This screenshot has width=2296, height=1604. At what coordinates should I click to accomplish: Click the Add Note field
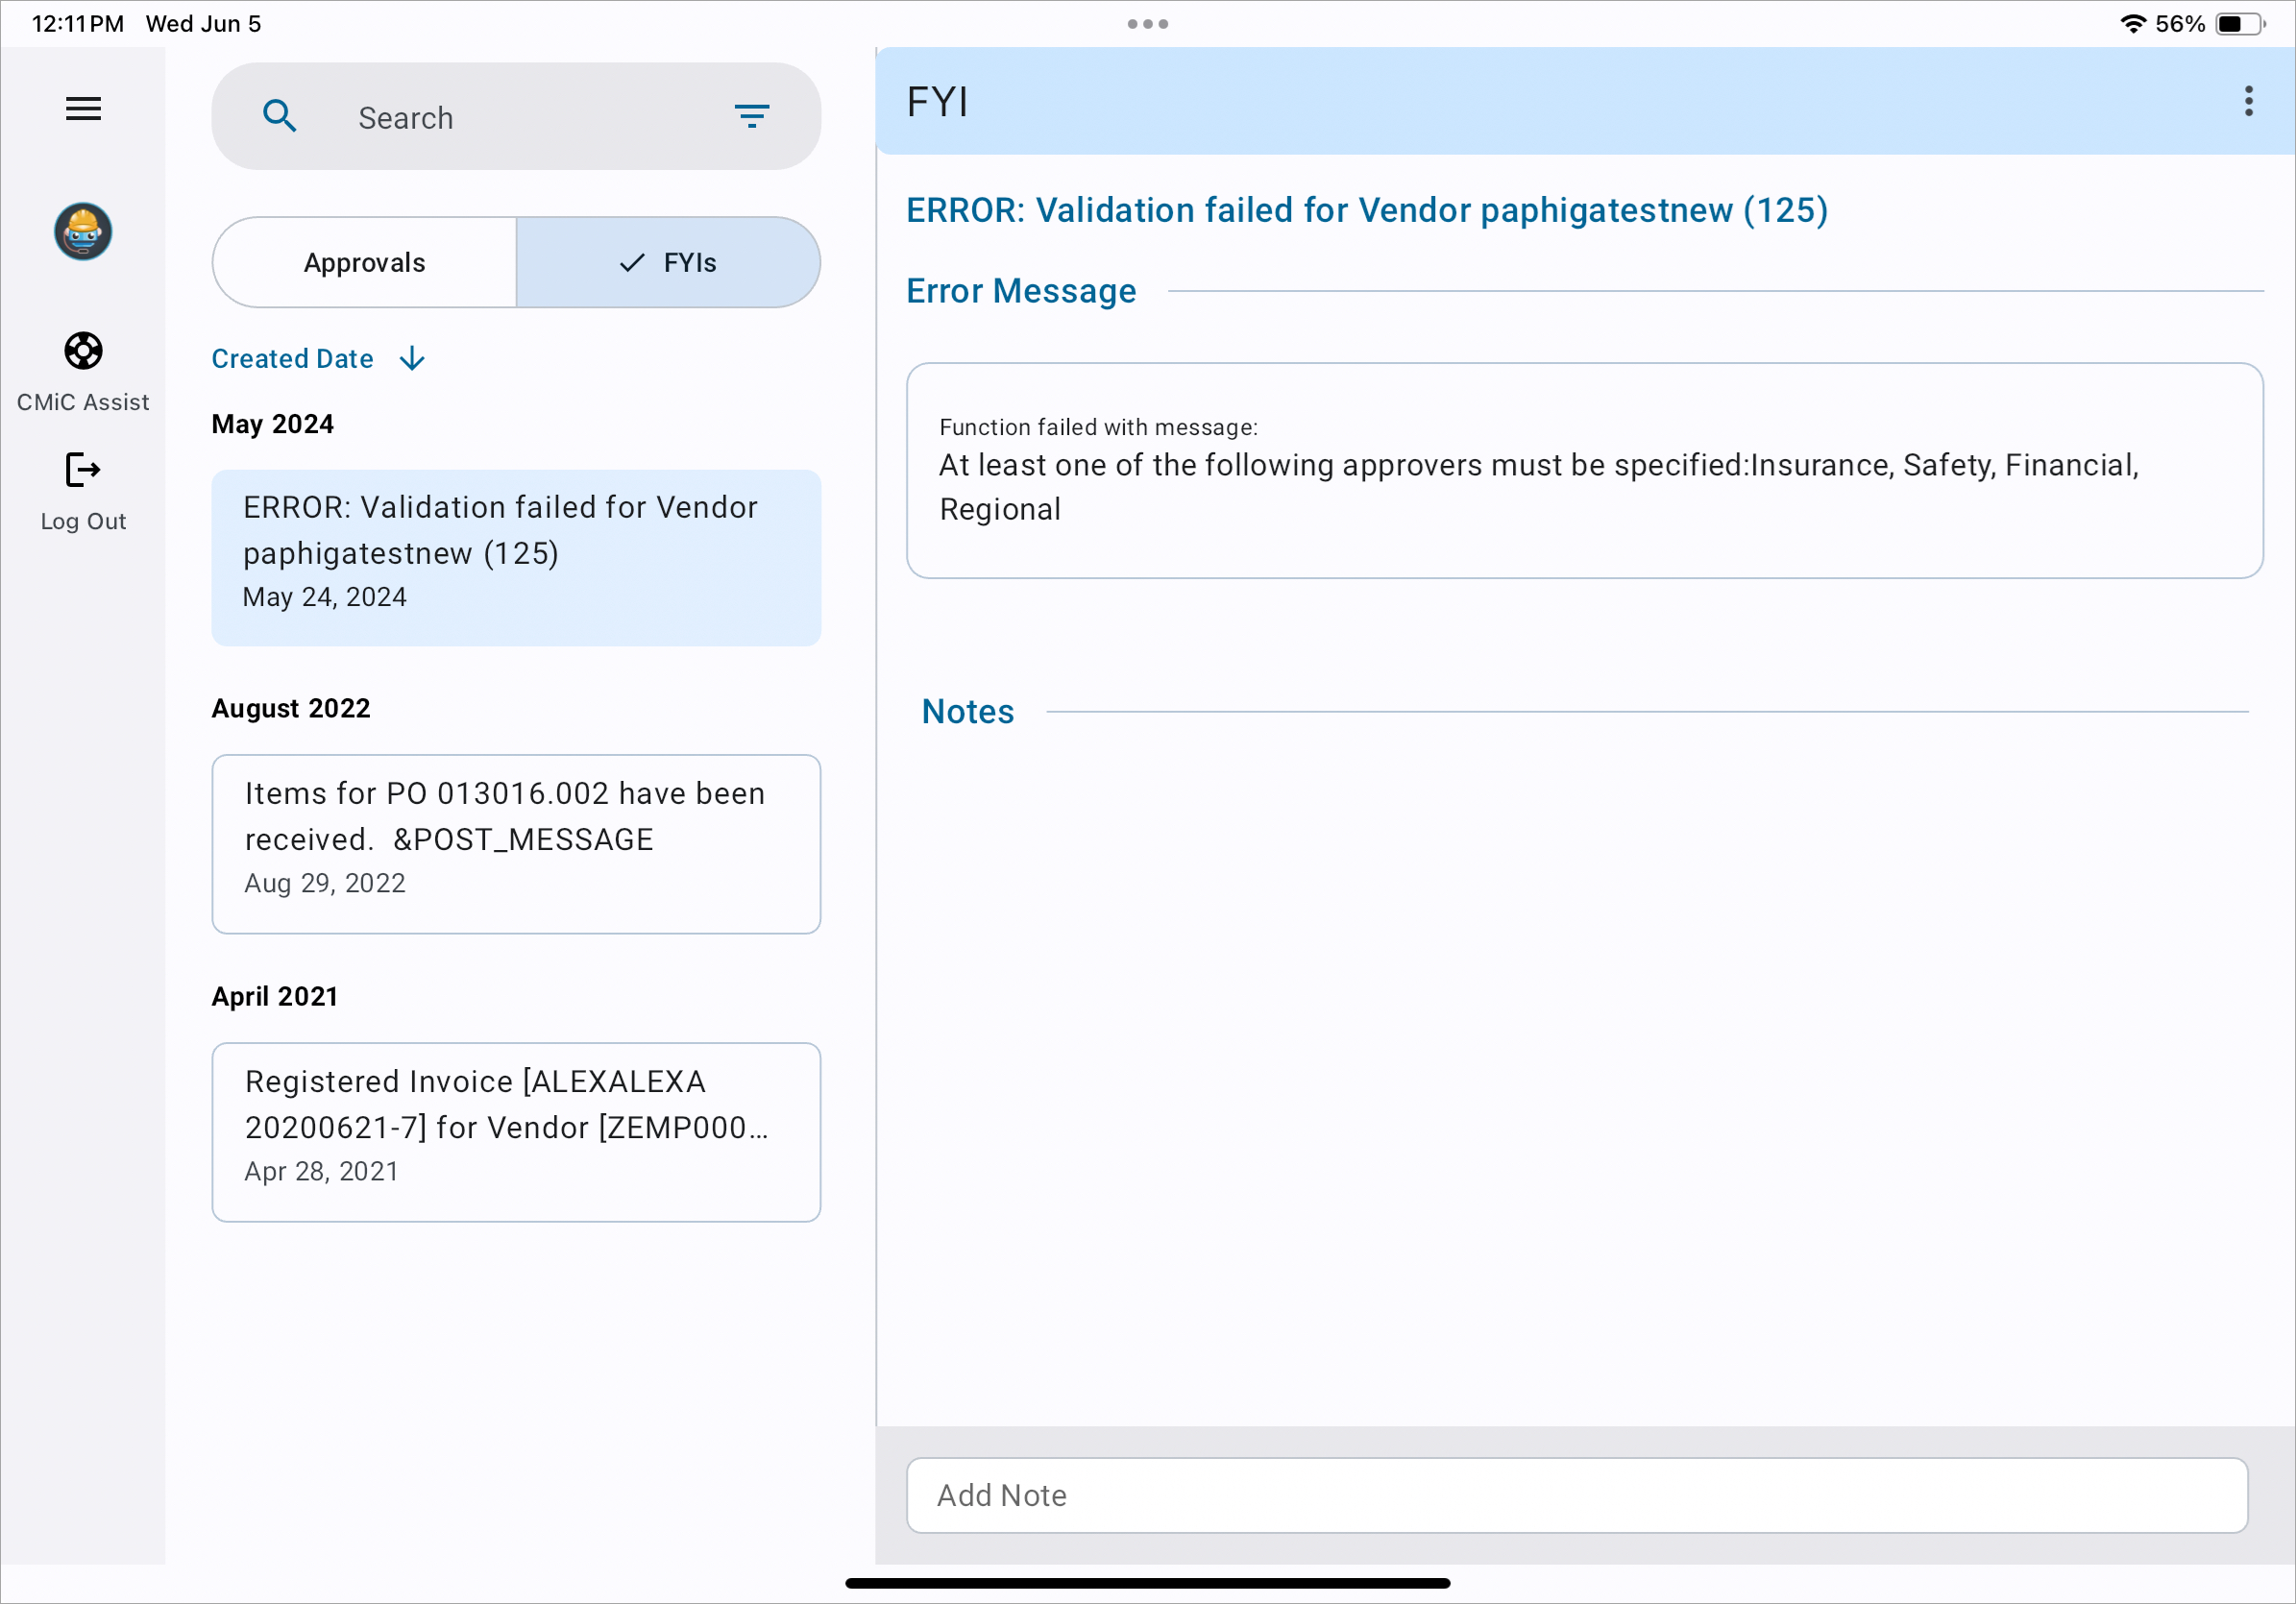coord(1576,1494)
